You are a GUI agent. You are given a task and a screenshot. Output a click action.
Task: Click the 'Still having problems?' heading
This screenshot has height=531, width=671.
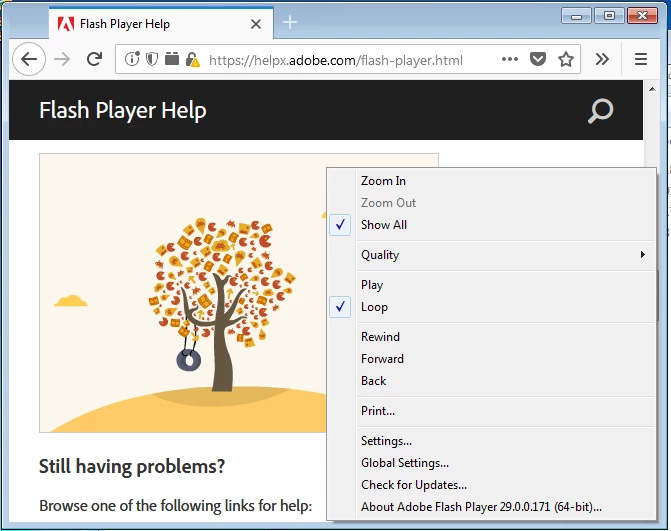[132, 466]
